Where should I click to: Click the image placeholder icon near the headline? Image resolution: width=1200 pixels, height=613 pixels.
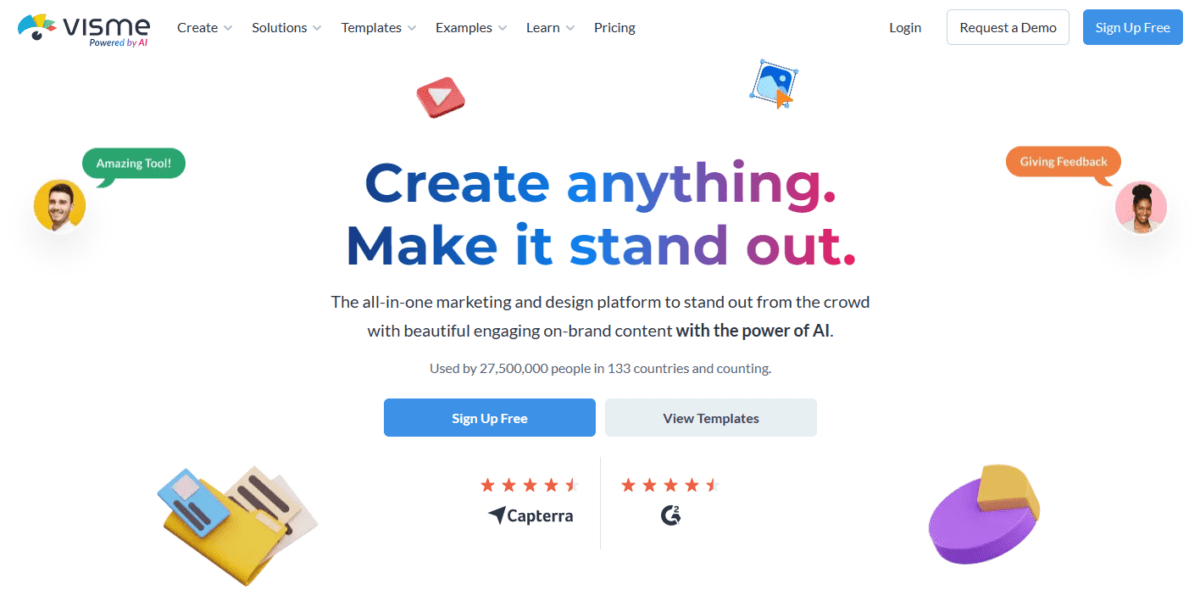(x=770, y=84)
